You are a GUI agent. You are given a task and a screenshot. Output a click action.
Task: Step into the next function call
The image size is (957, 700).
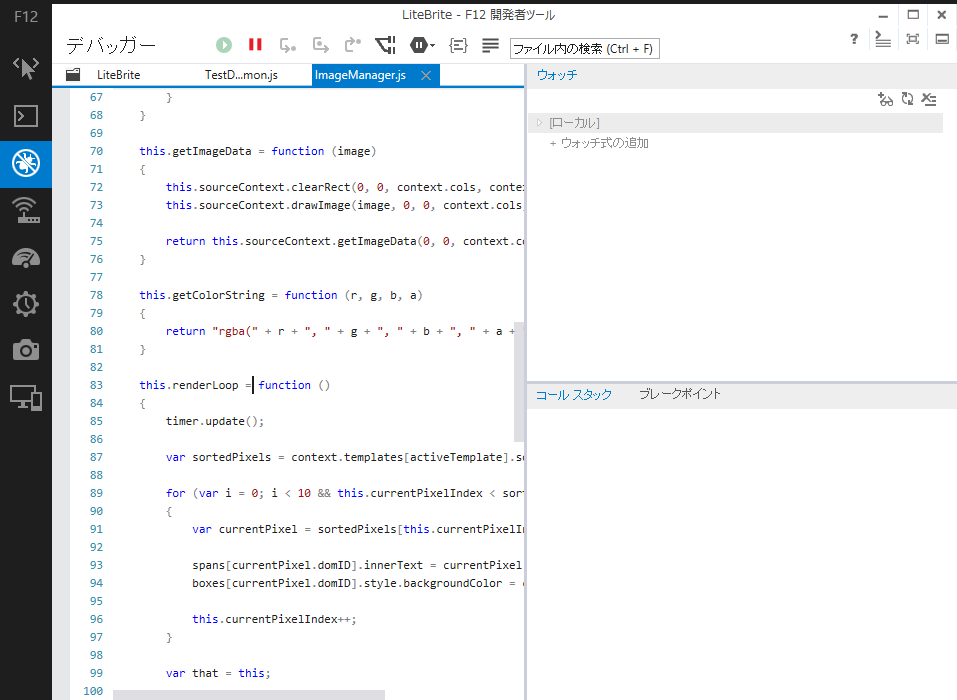pos(320,44)
